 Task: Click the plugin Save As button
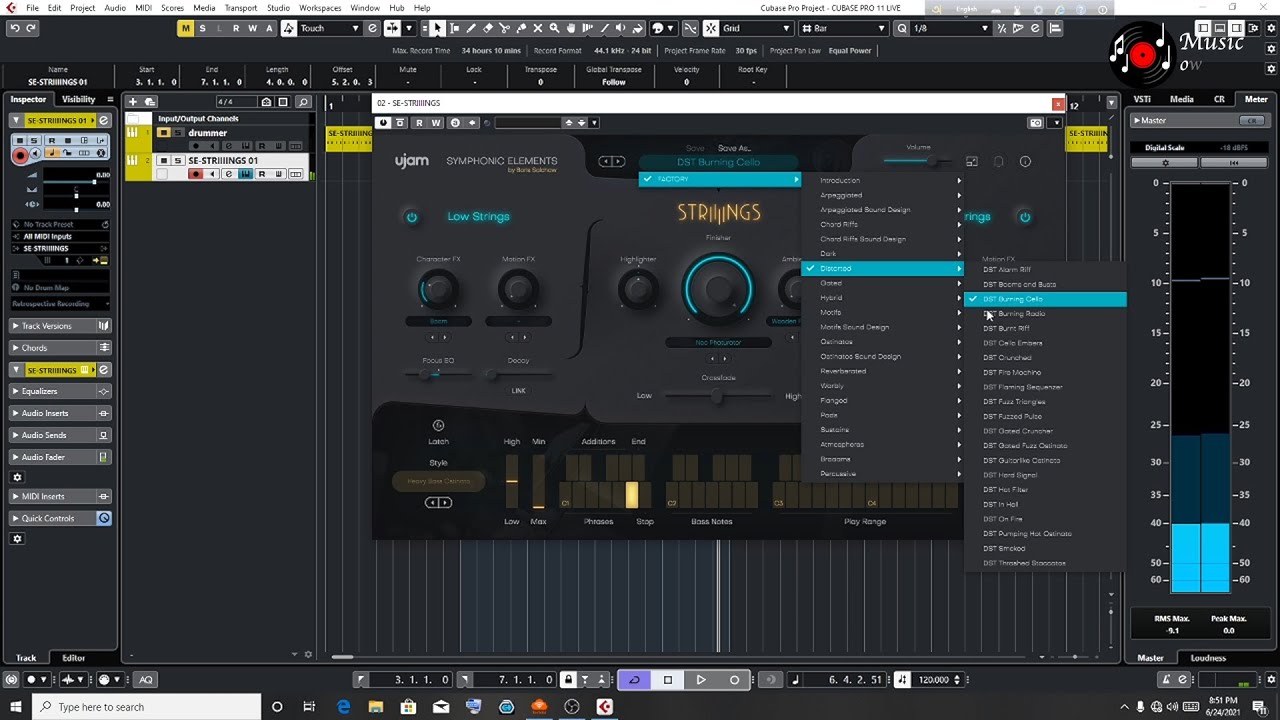click(733, 148)
